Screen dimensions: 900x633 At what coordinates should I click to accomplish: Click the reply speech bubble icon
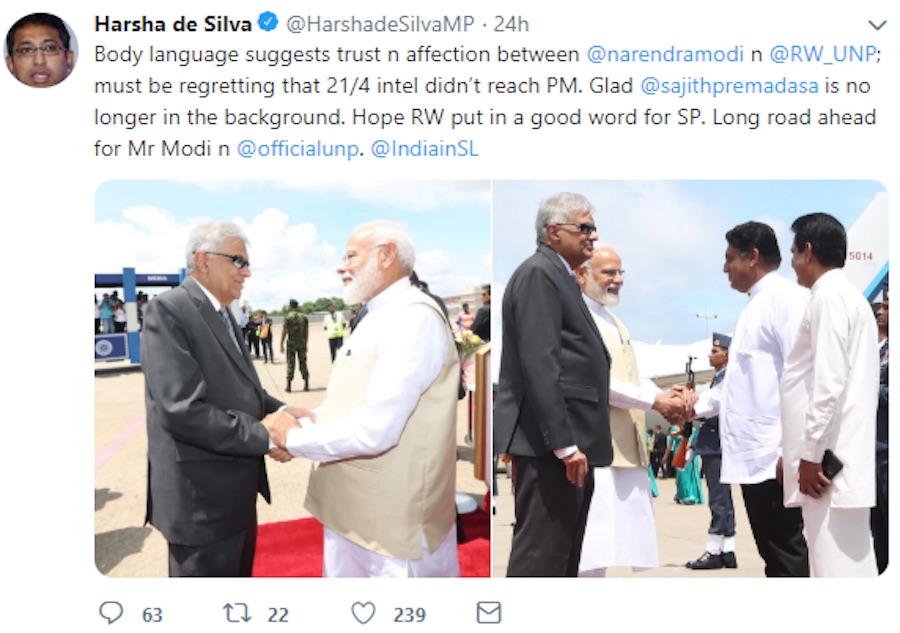111,613
